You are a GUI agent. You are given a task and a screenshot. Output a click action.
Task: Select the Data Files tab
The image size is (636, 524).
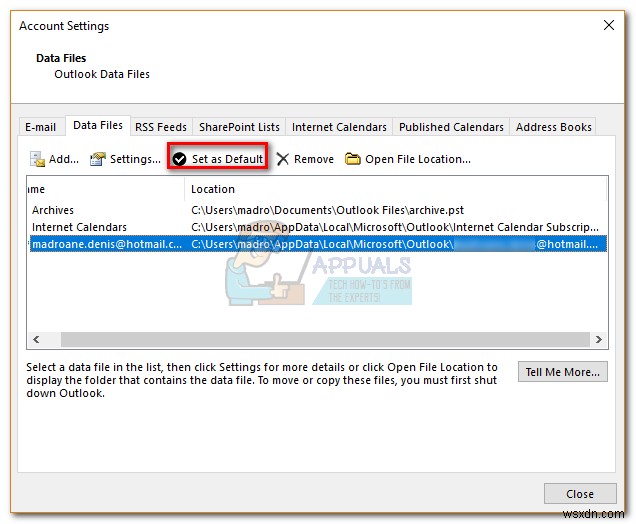(98, 125)
